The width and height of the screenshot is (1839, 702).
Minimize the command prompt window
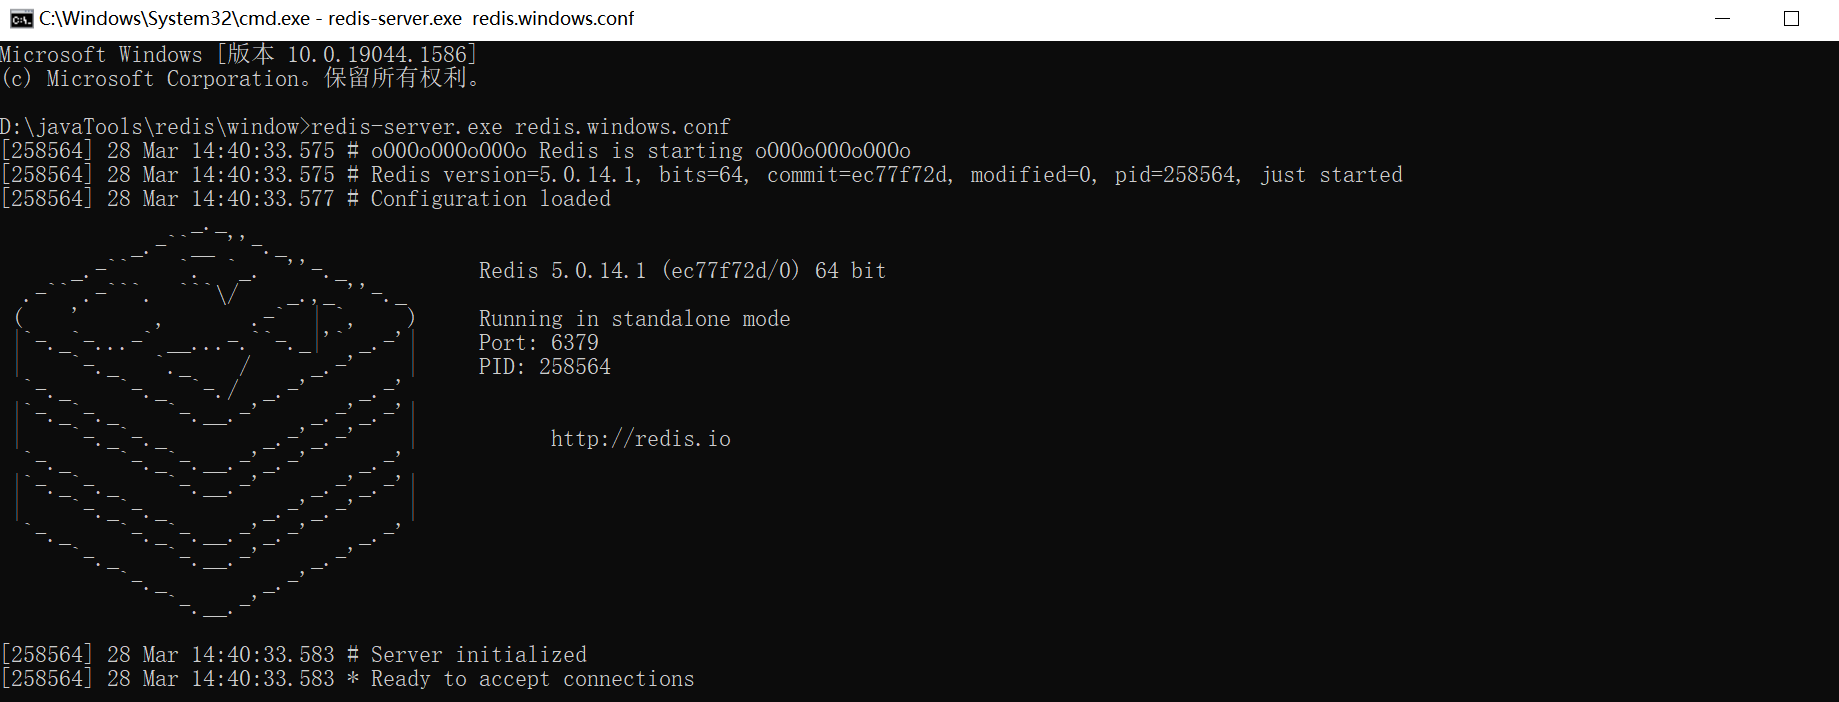click(1722, 19)
